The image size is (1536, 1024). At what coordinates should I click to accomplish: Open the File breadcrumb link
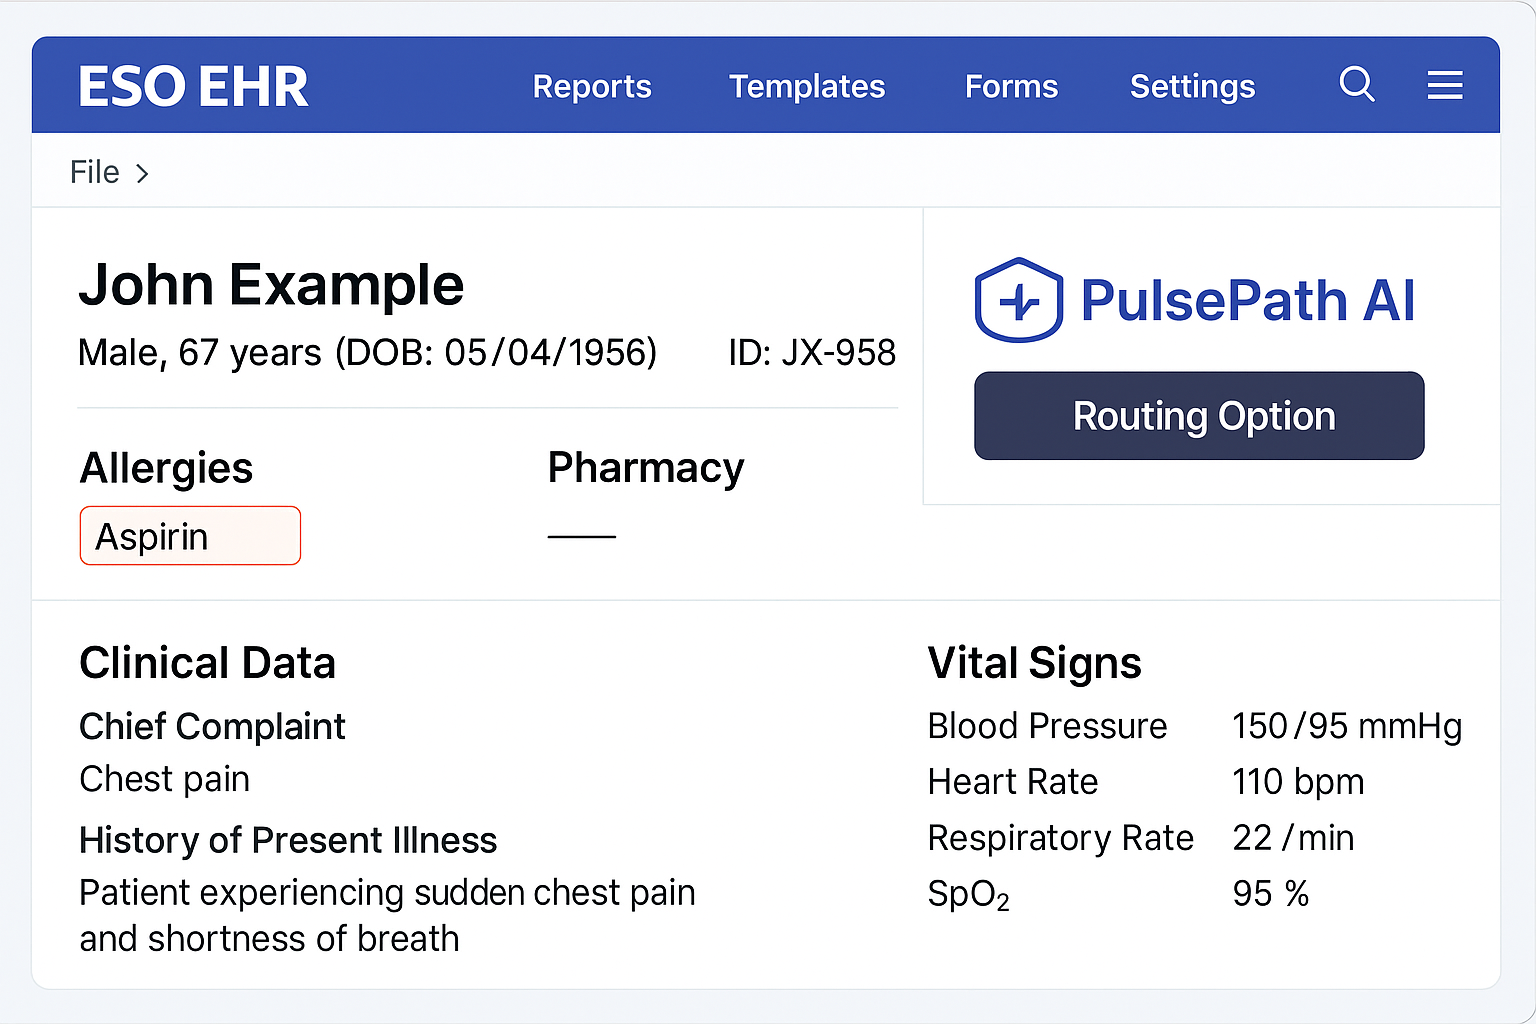click(x=94, y=171)
